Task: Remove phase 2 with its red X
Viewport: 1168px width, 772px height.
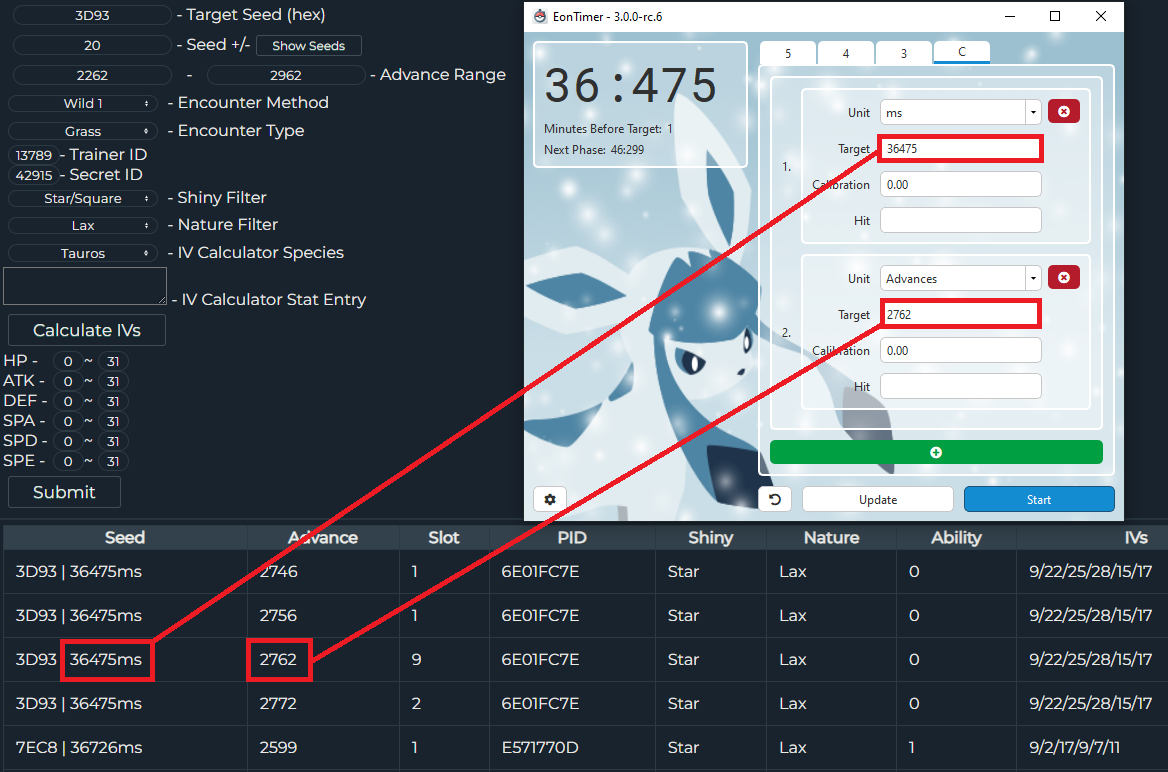Action: tap(1064, 278)
